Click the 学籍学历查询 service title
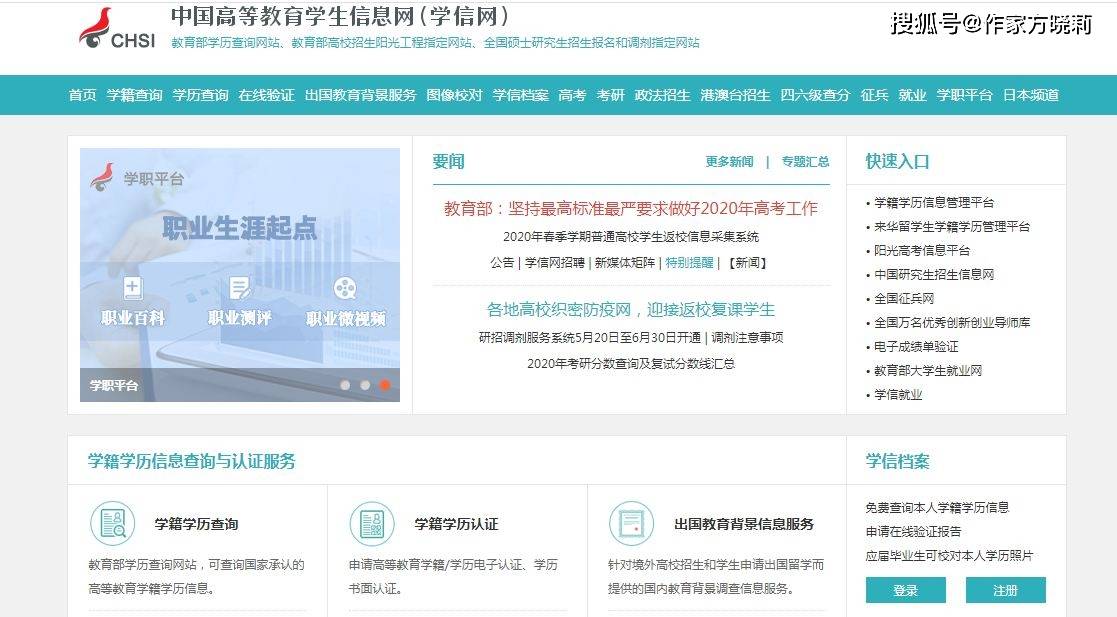 197,524
